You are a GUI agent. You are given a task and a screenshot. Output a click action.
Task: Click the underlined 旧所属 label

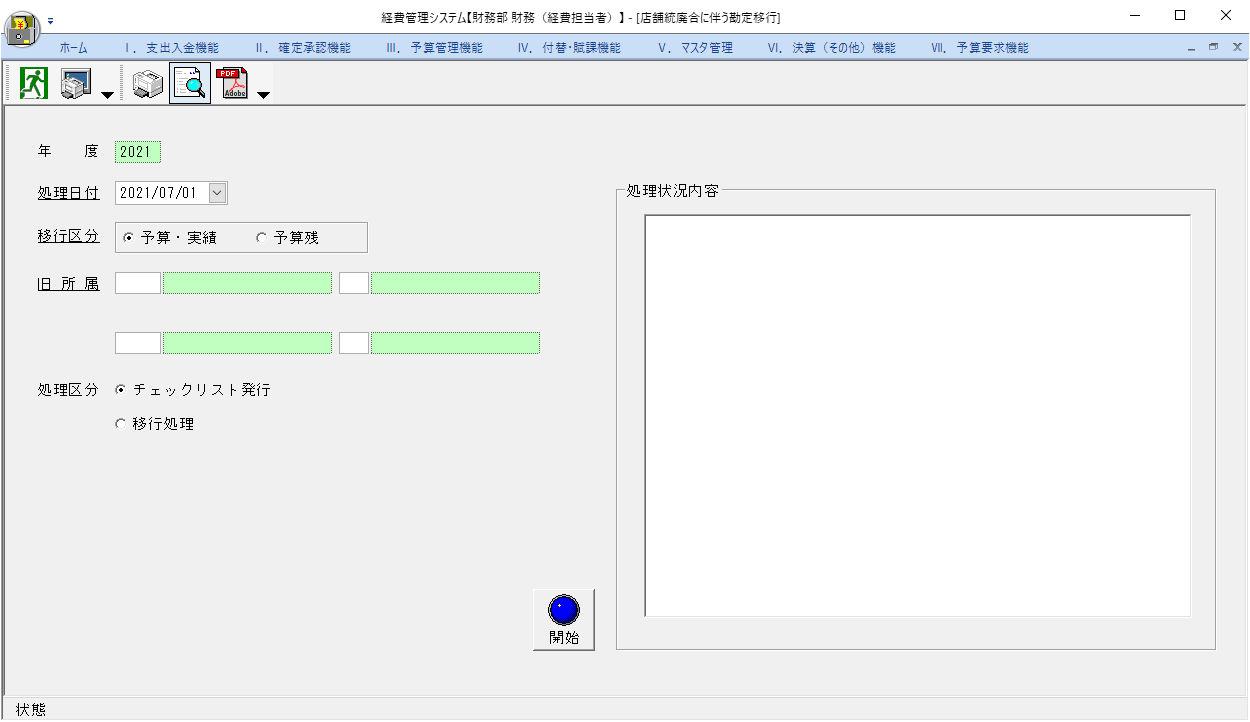pos(68,283)
